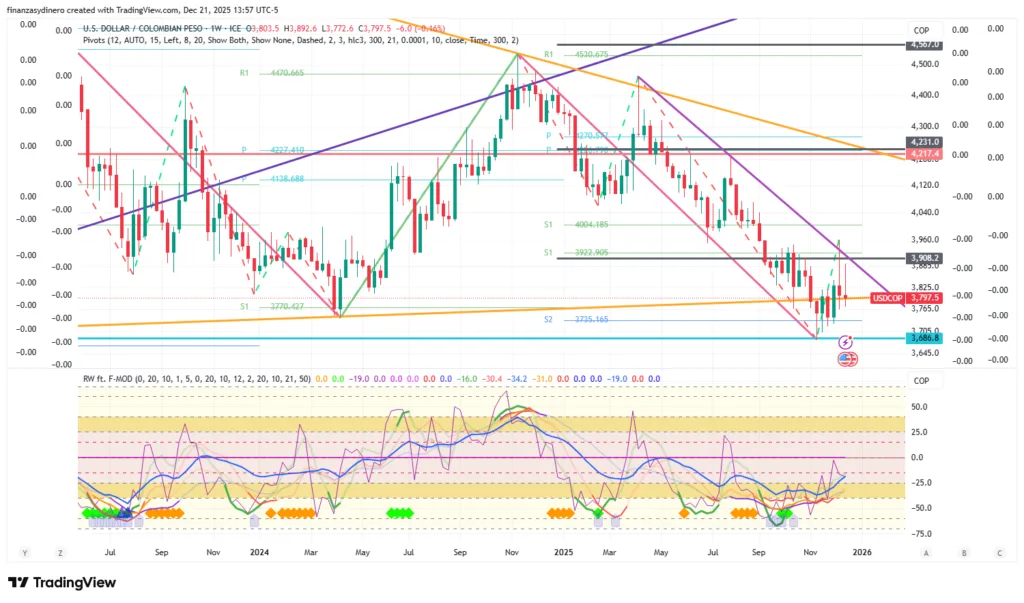Click the purple lightning bolt event icon
This screenshot has width=1024, height=603.
[847, 341]
